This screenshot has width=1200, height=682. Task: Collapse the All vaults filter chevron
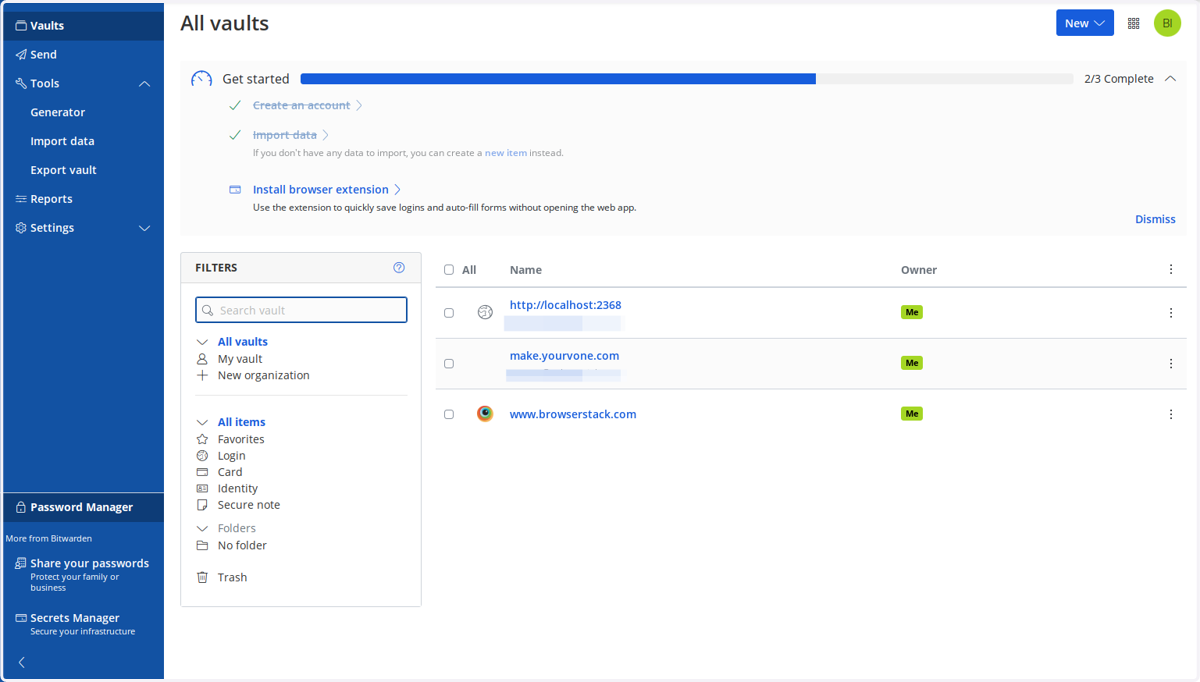tap(202, 342)
